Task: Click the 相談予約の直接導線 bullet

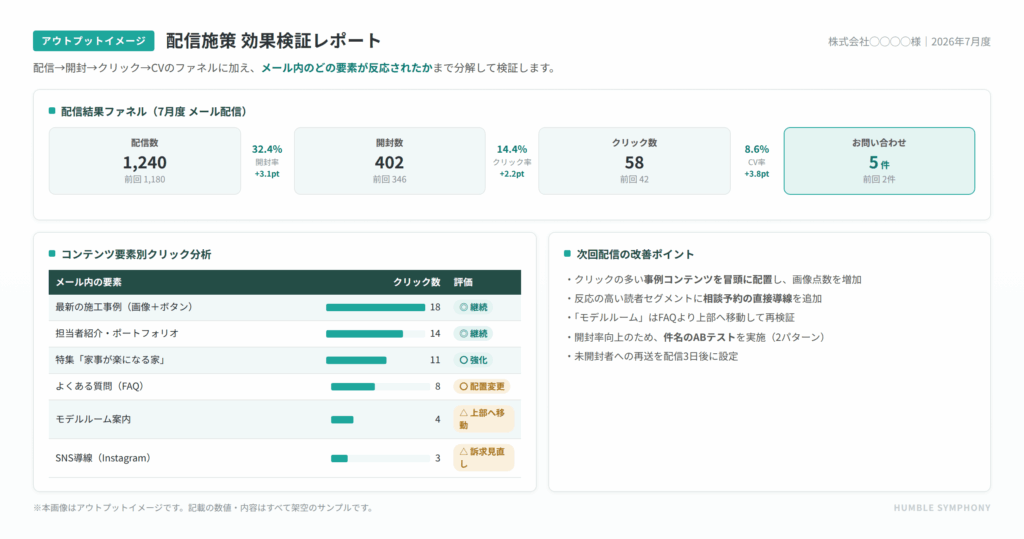Action: pyautogui.click(x=694, y=299)
